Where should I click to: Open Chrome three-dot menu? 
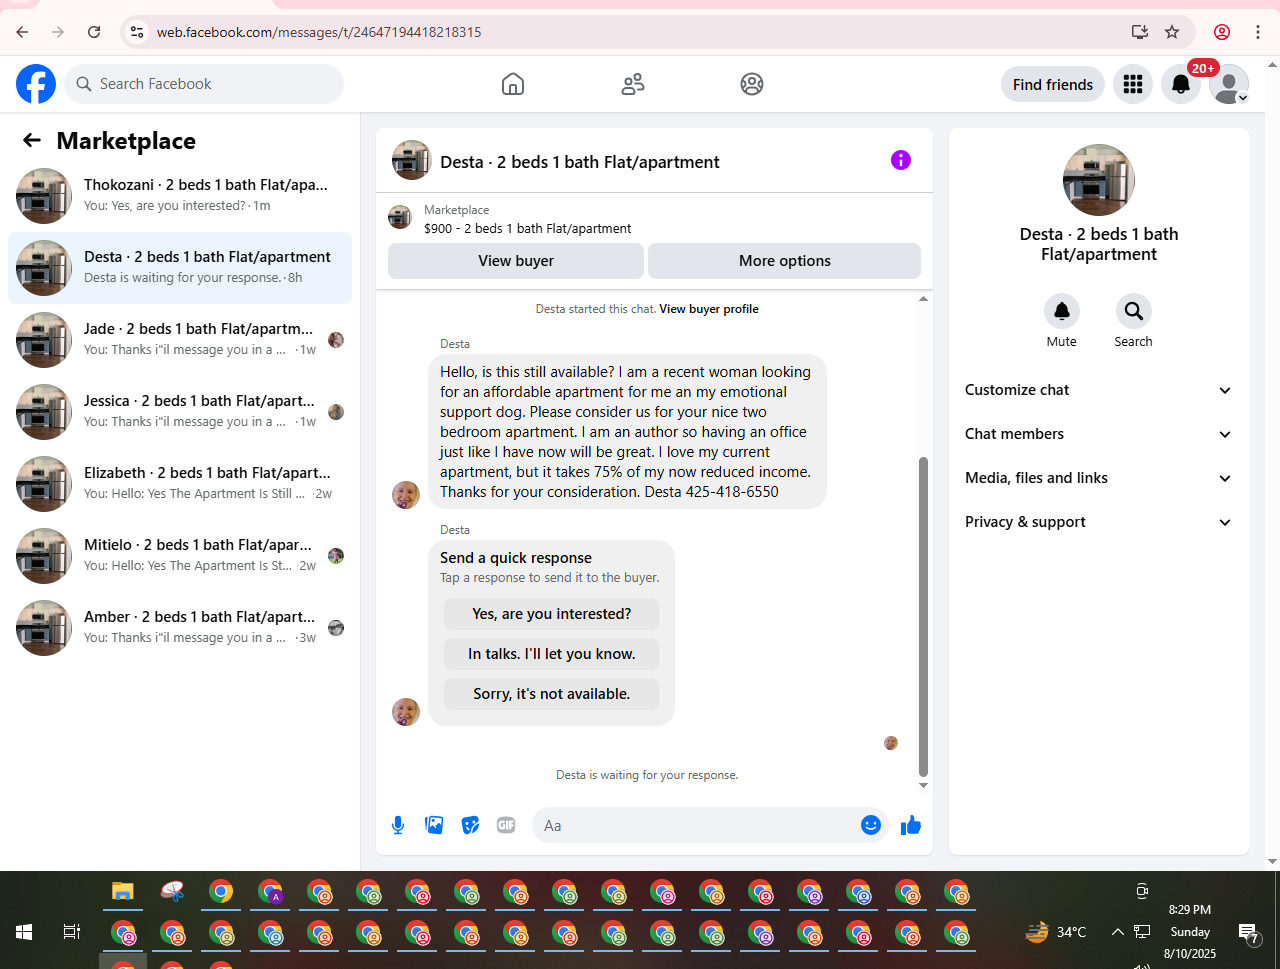coord(1258,32)
